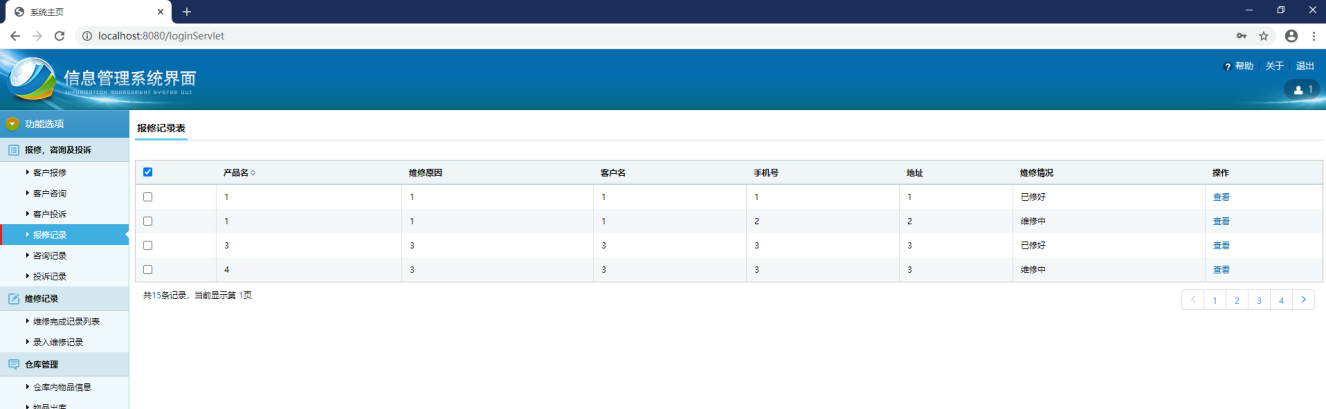Viewport: 1326px width, 409px height.
Task: Click the 帮助 question mark icon
Action: [x=1227, y=66]
